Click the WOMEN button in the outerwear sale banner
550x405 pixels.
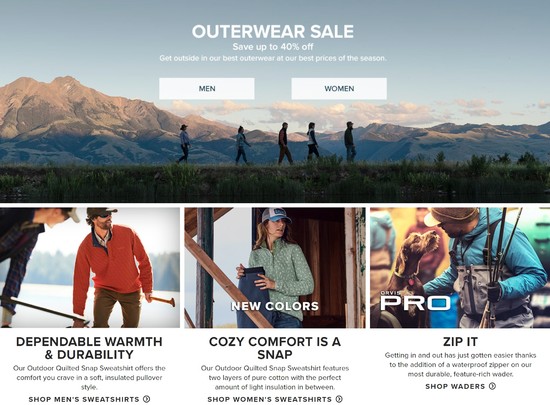[x=339, y=88]
